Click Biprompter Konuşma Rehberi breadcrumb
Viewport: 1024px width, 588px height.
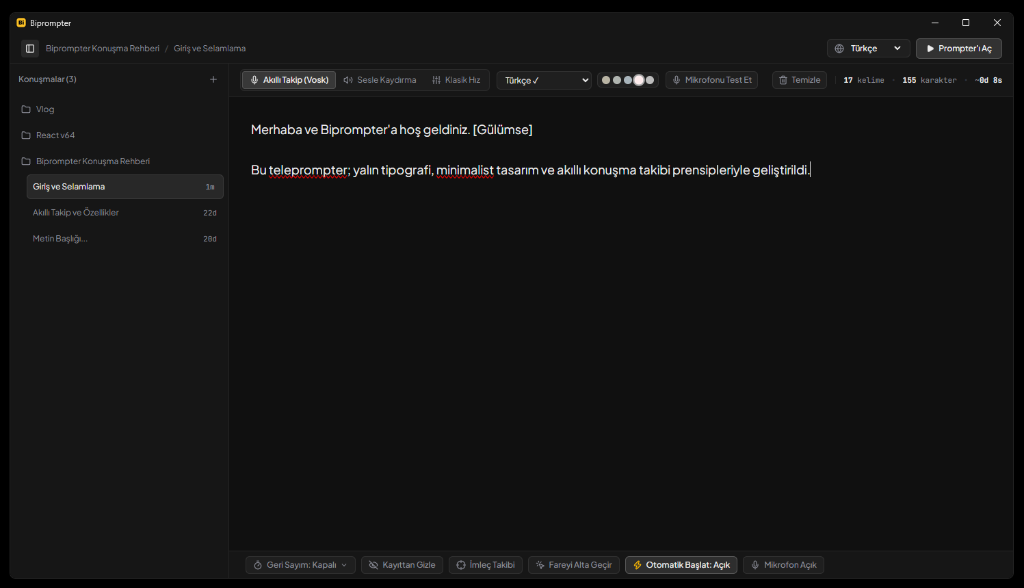103,48
